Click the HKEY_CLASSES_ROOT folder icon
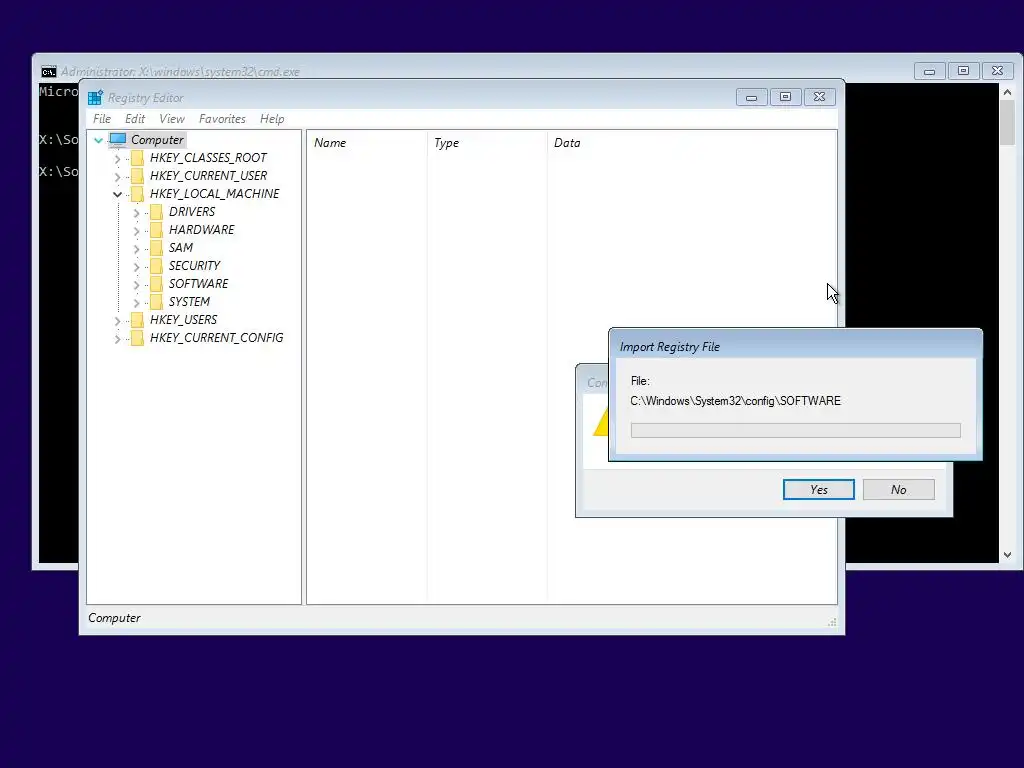This screenshot has height=768, width=1024. (x=137, y=158)
